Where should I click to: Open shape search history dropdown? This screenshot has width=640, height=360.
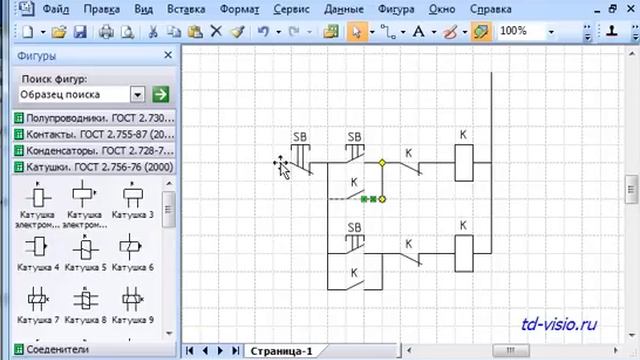[x=138, y=95]
